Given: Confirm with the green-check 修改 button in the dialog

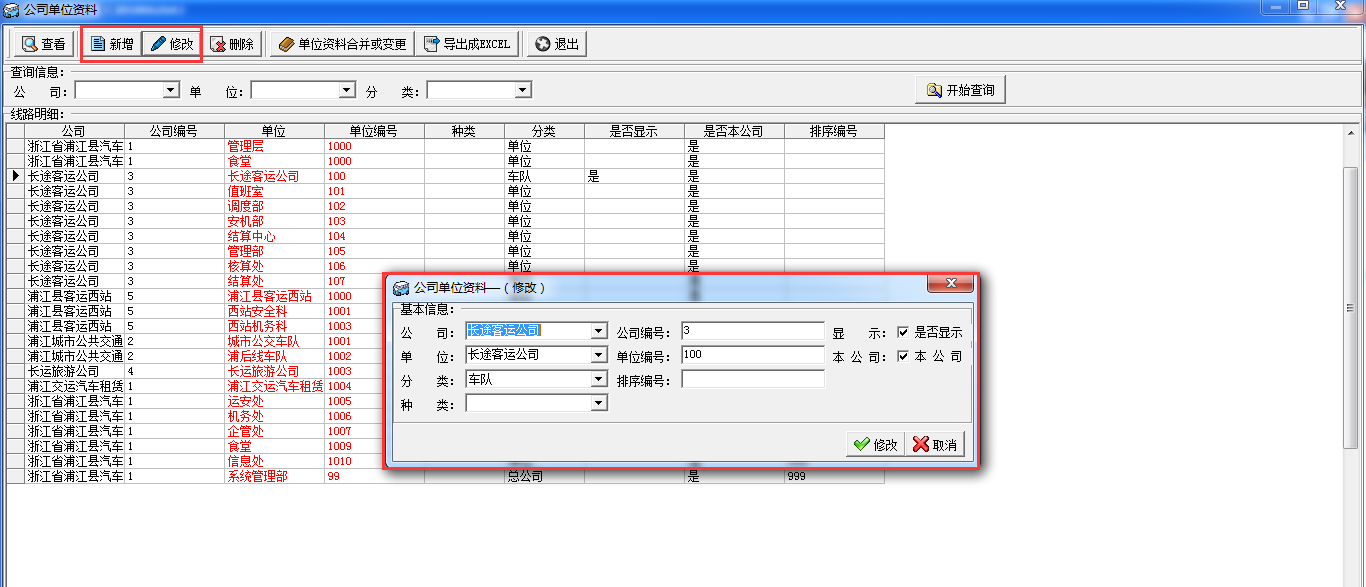Looking at the screenshot, I should click(x=875, y=445).
